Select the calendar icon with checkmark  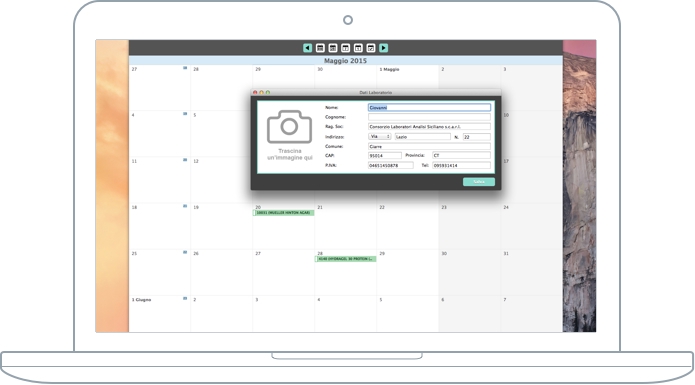(371, 48)
